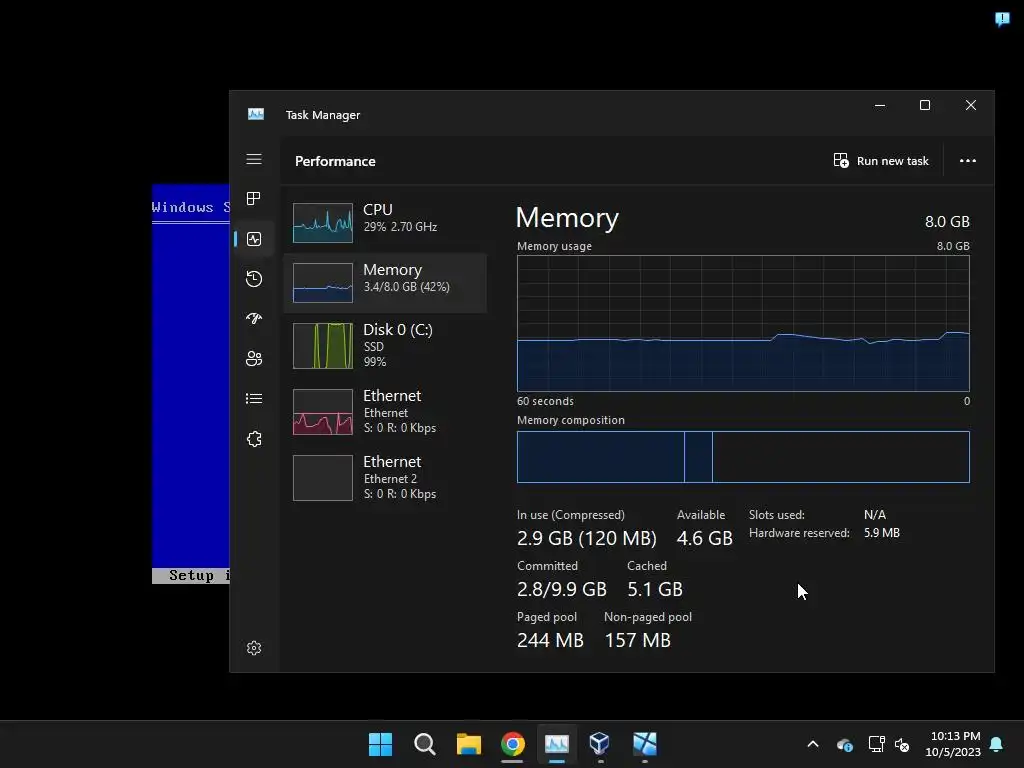Click the in-use segment of Memory composition bar
The height and width of the screenshot is (768, 1024).
pyautogui.click(x=600, y=456)
